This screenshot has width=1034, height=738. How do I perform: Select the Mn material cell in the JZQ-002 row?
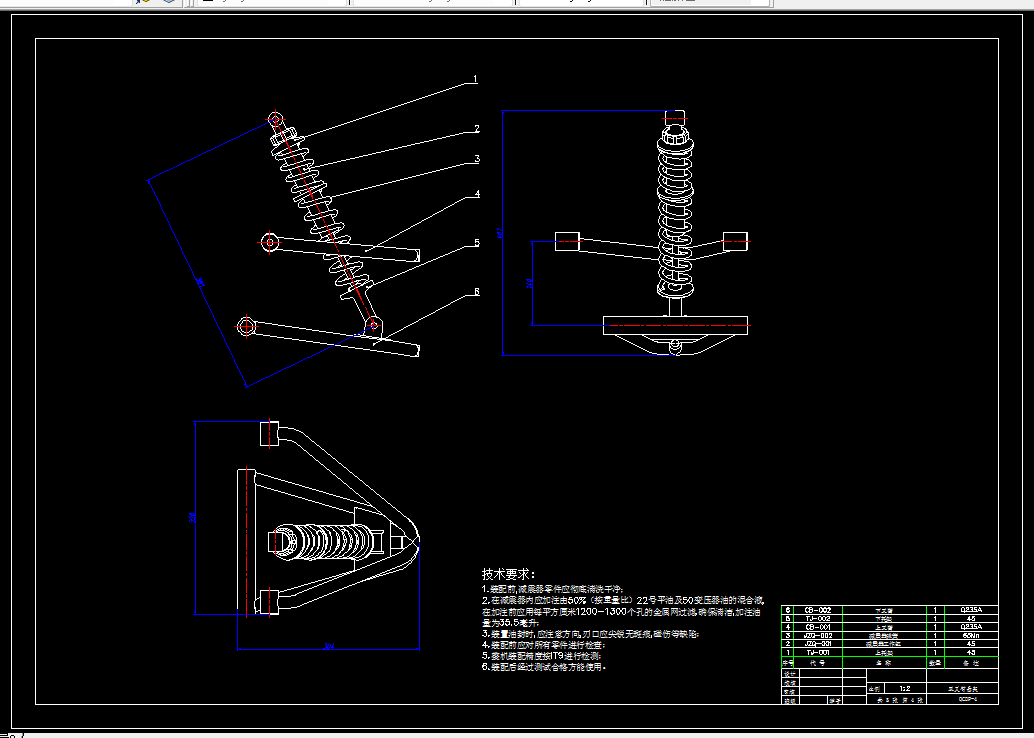click(971, 635)
